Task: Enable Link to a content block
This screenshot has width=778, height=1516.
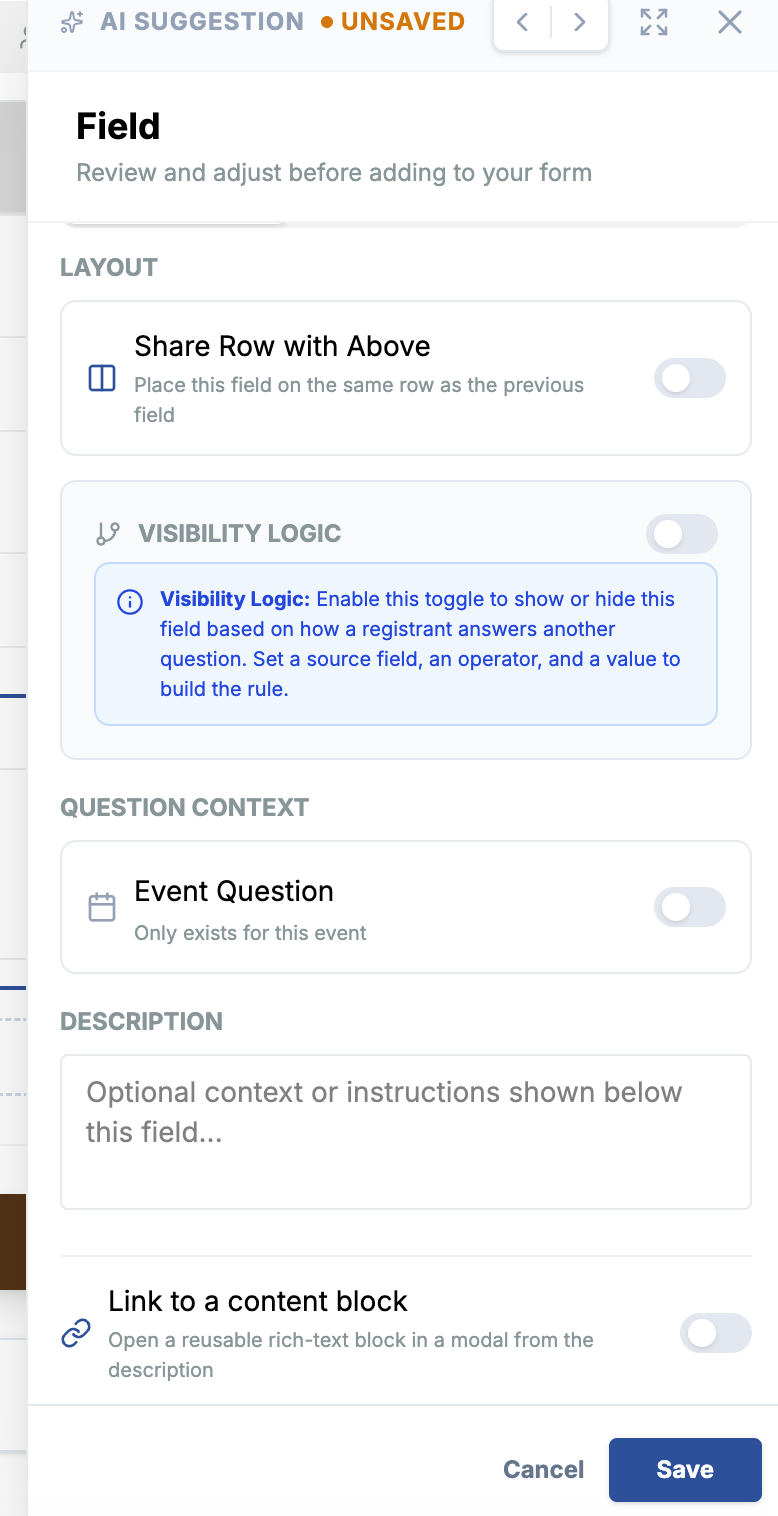Action: [716, 1333]
